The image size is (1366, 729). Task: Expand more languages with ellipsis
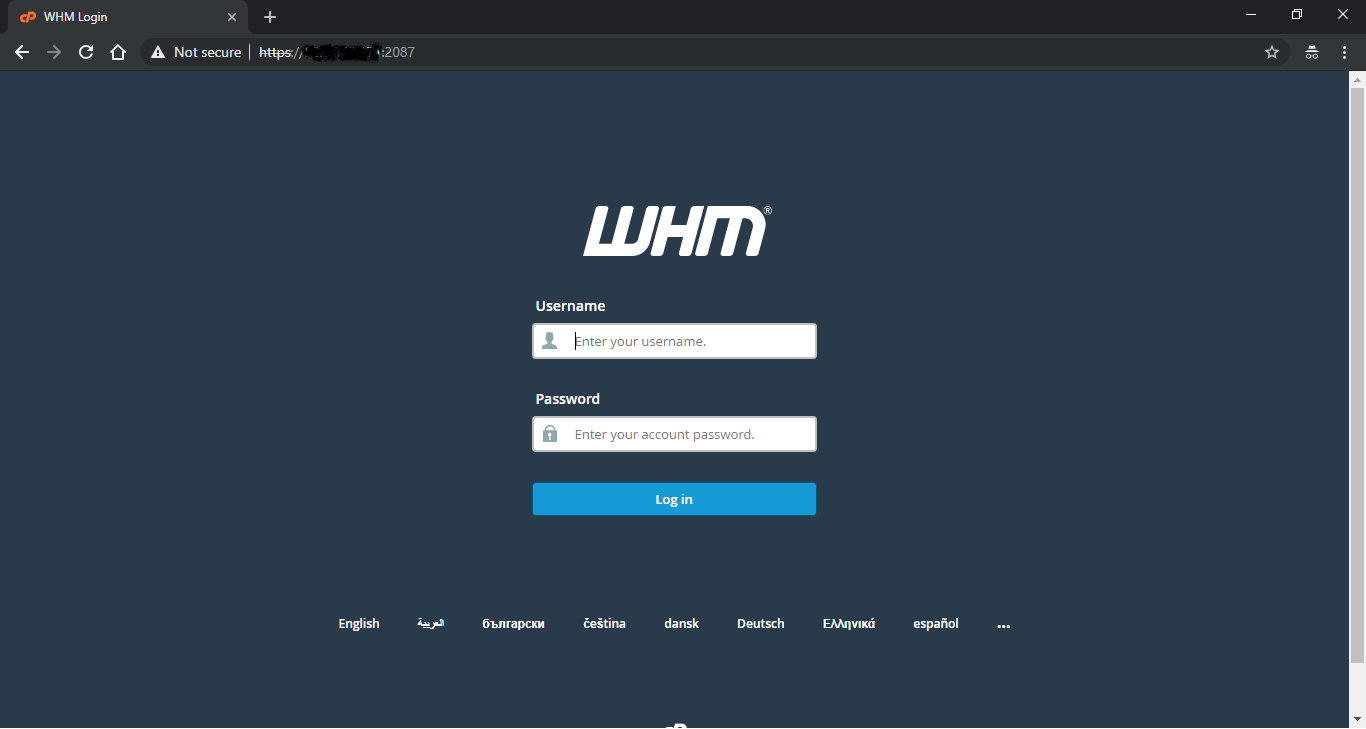coord(1004,624)
